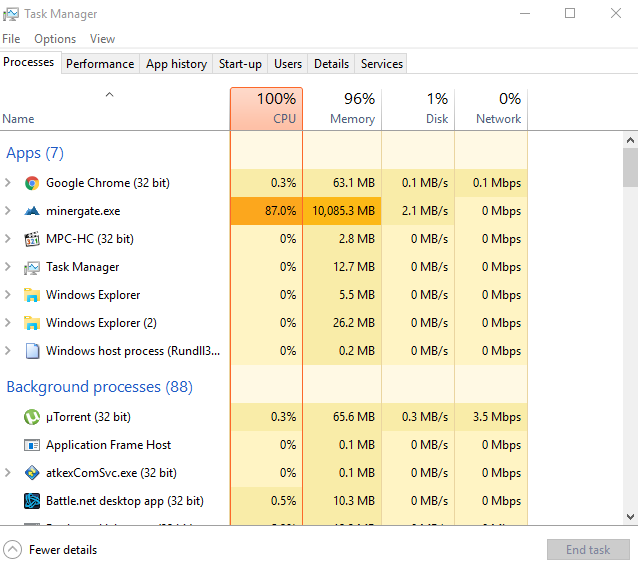Screen dimensions: 638x568
Task: Click the Windows host process page icon
Action: (x=32, y=351)
